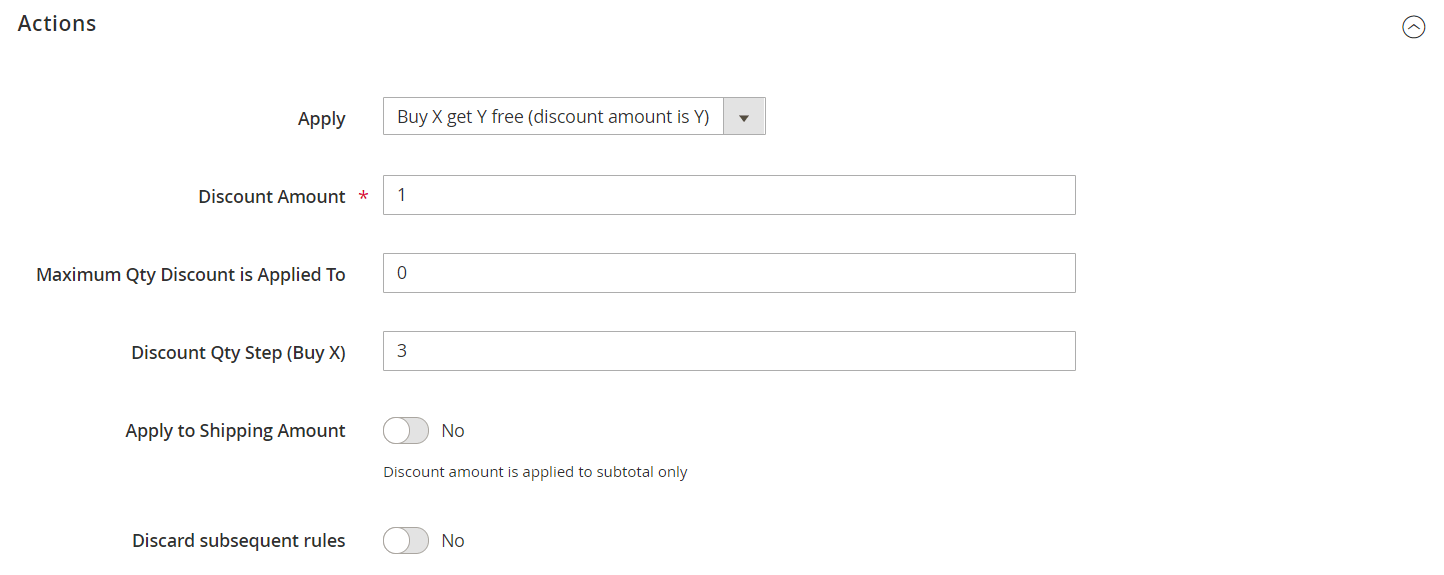Click the value '3' in the Discount Qty Step field

[402, 351]
